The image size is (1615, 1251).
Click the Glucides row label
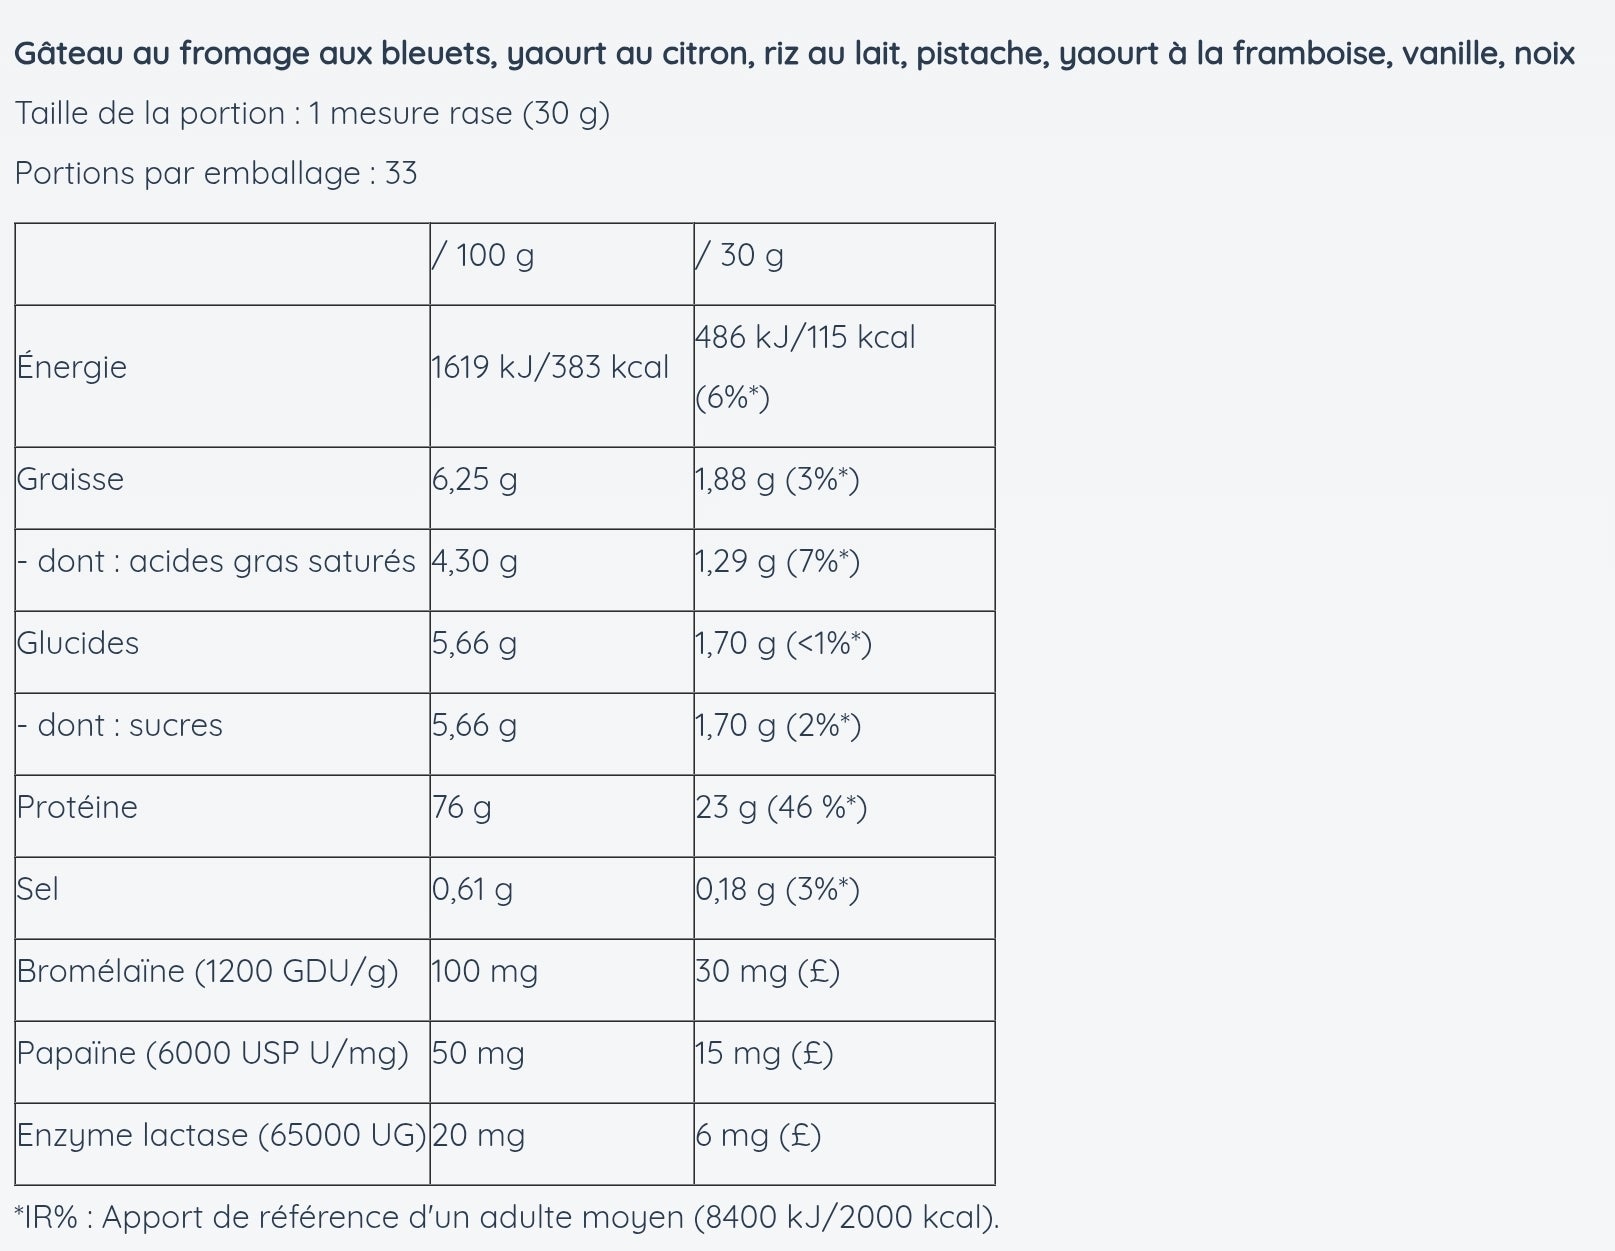pos(78,643)
